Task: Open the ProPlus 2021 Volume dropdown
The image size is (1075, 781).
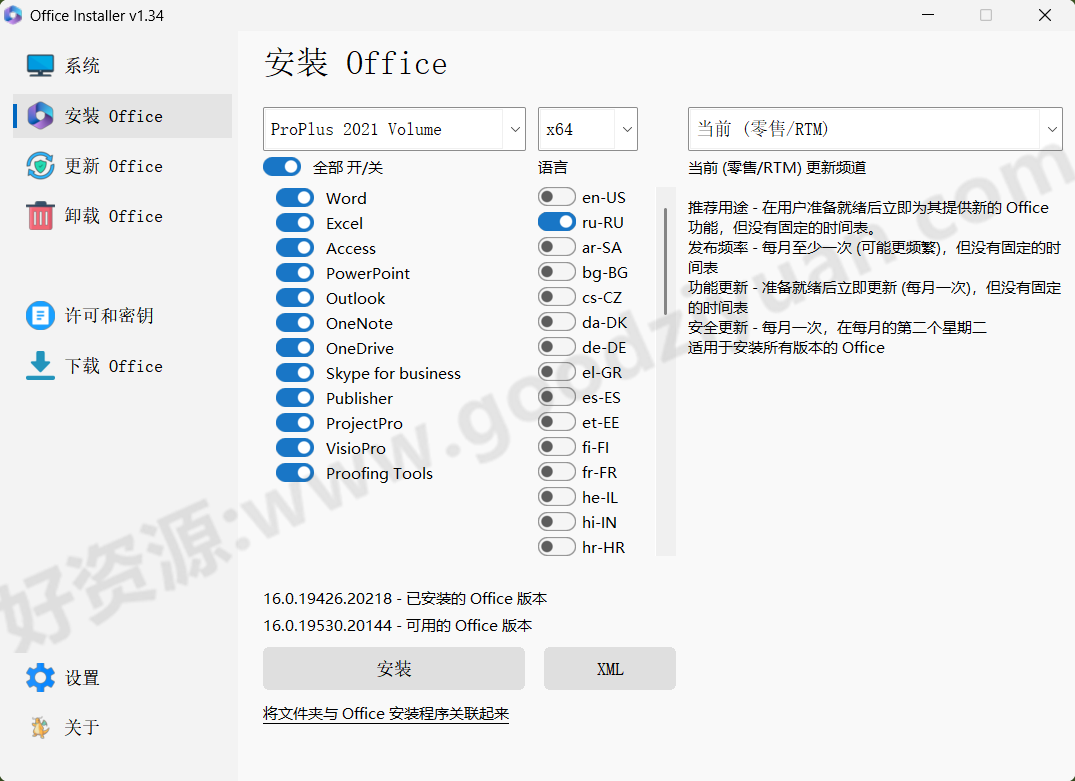Action: click(x=393, y=129)
